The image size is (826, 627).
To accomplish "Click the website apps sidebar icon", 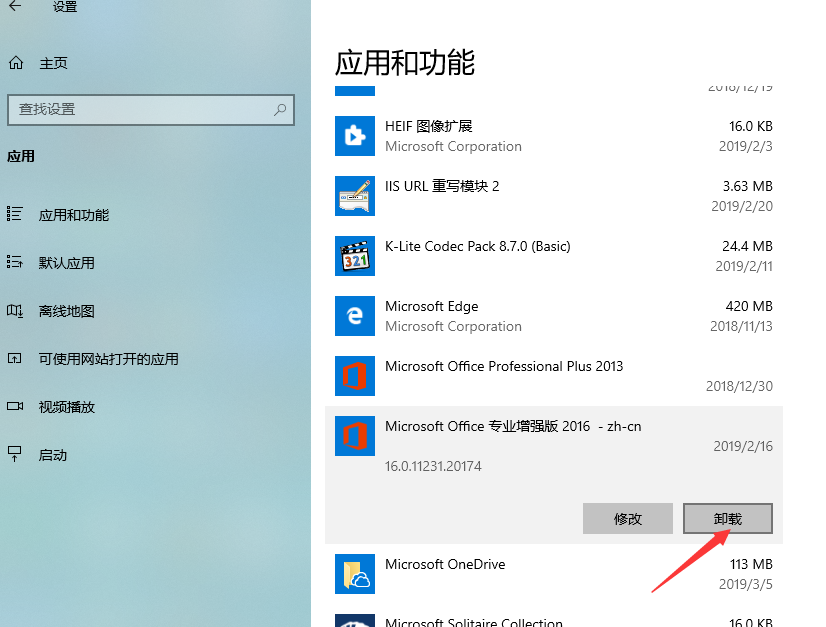I will pyautogui.click(x=14, y=359).
